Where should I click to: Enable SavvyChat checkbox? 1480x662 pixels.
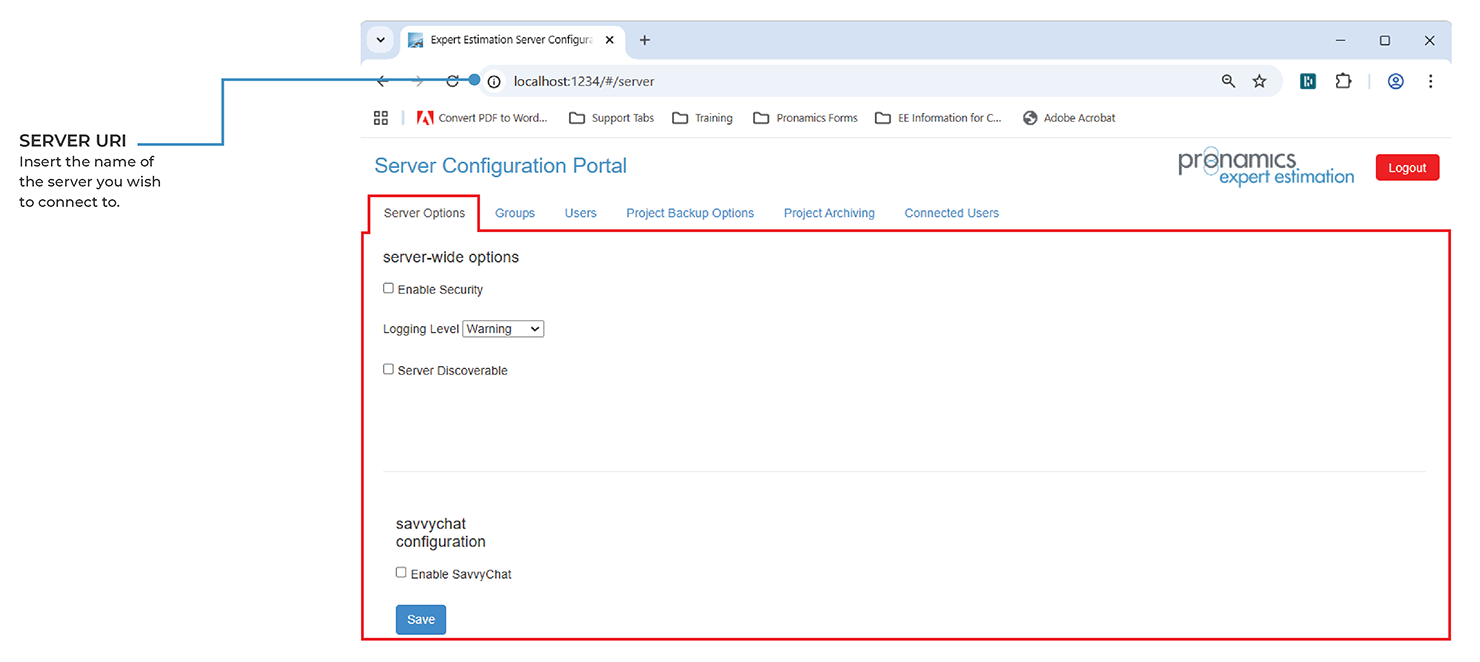401,573
